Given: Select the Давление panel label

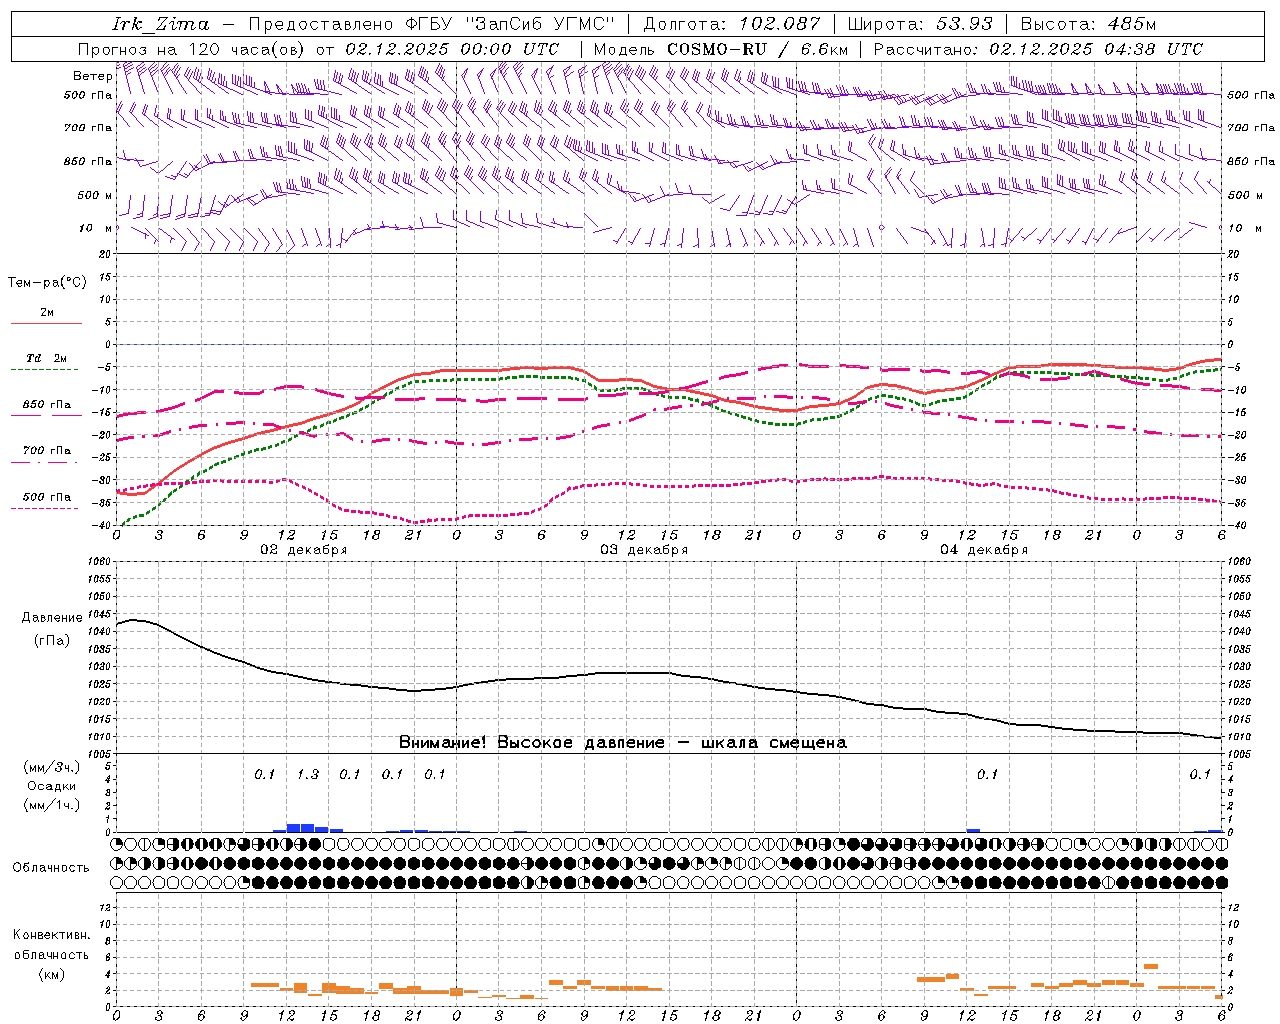Looking at the screenshot, I should pyautogui.click(x=52, y=618).
